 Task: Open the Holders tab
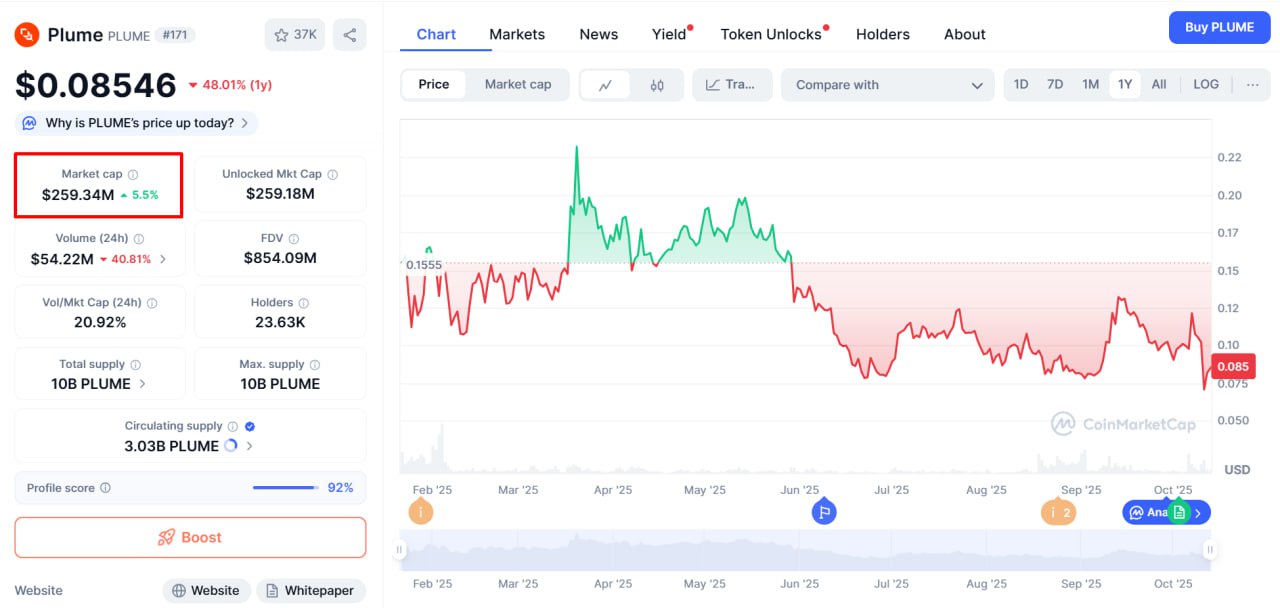(883, 34)
